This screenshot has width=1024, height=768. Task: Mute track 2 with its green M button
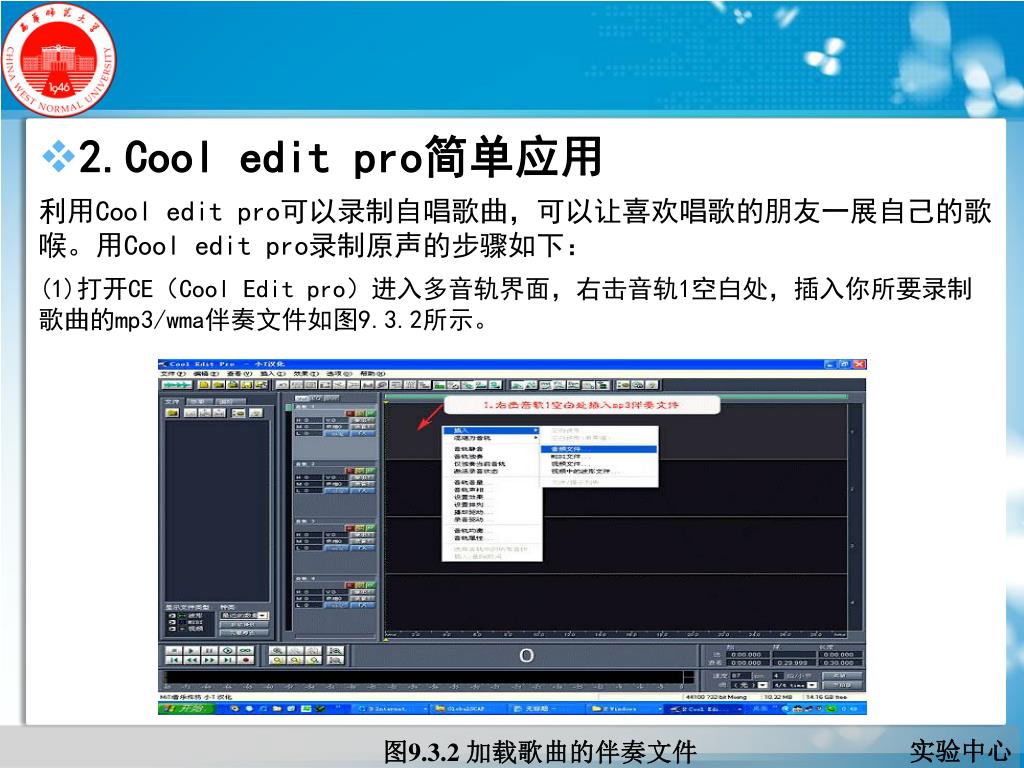click(x=371, y=470)
